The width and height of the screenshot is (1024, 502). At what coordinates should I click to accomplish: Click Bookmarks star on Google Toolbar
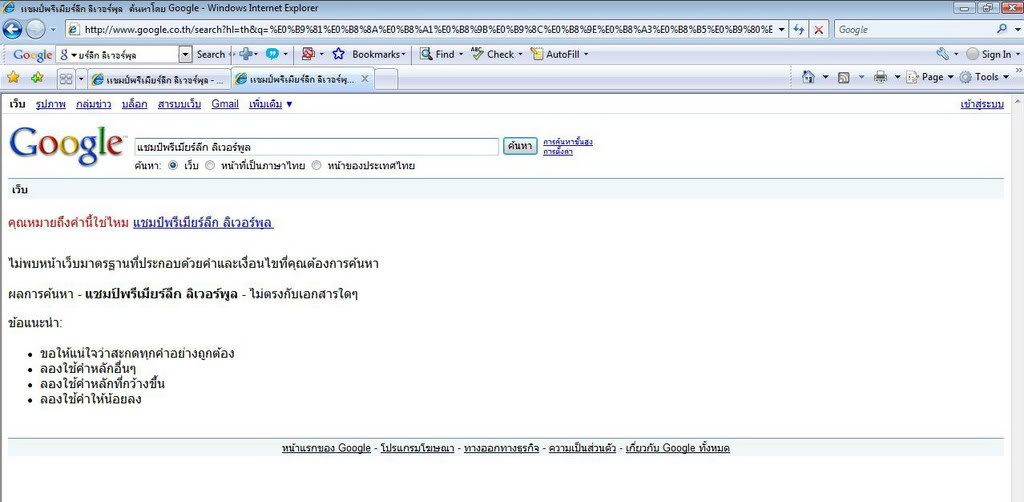click(x=339, y=54)
